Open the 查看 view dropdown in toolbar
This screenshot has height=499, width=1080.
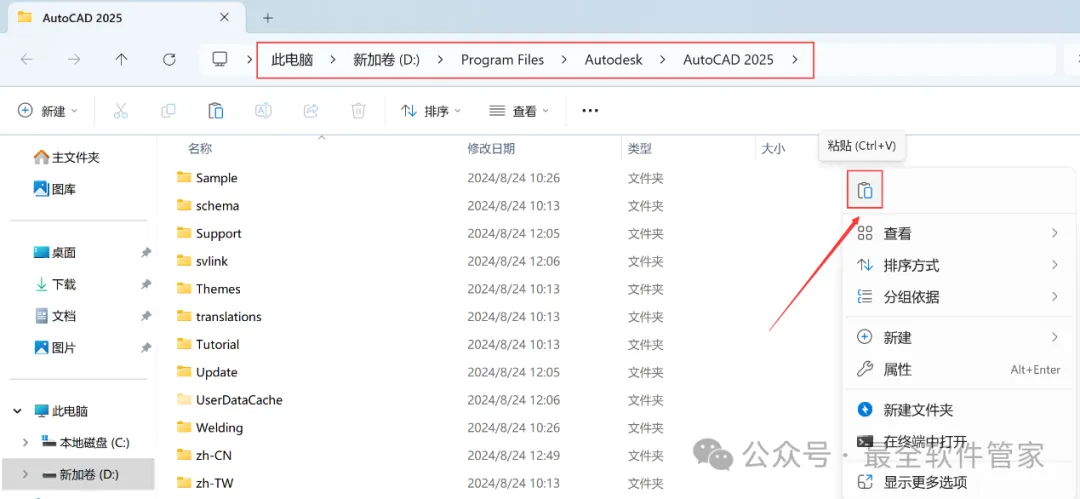coord(519,111)
